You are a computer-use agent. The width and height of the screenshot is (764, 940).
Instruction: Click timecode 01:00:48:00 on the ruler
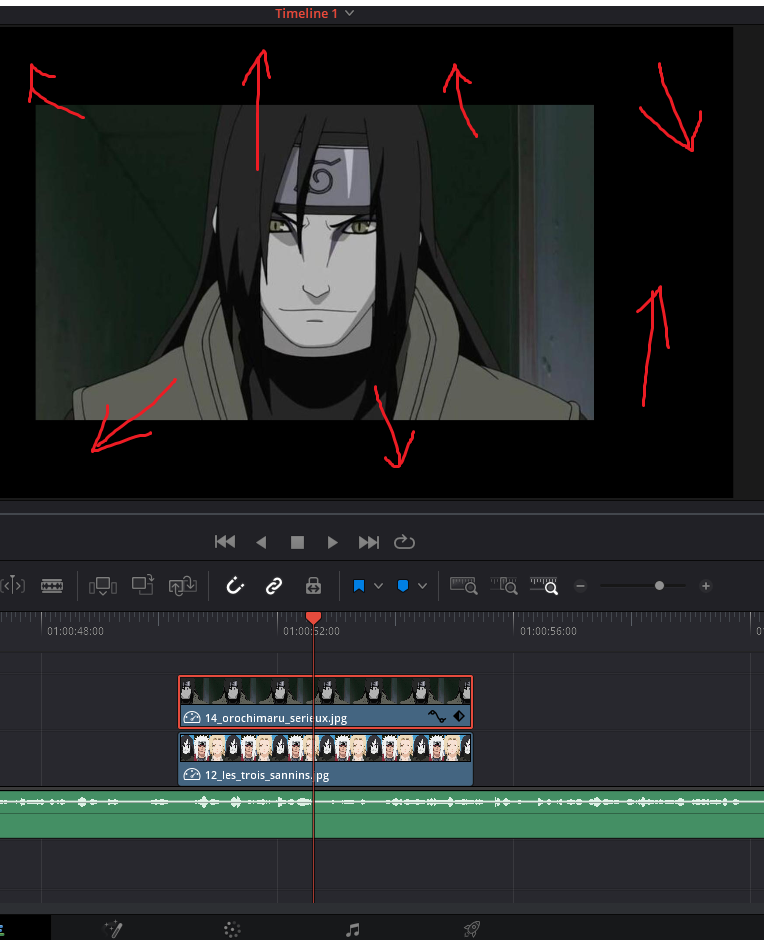[76, 631]
